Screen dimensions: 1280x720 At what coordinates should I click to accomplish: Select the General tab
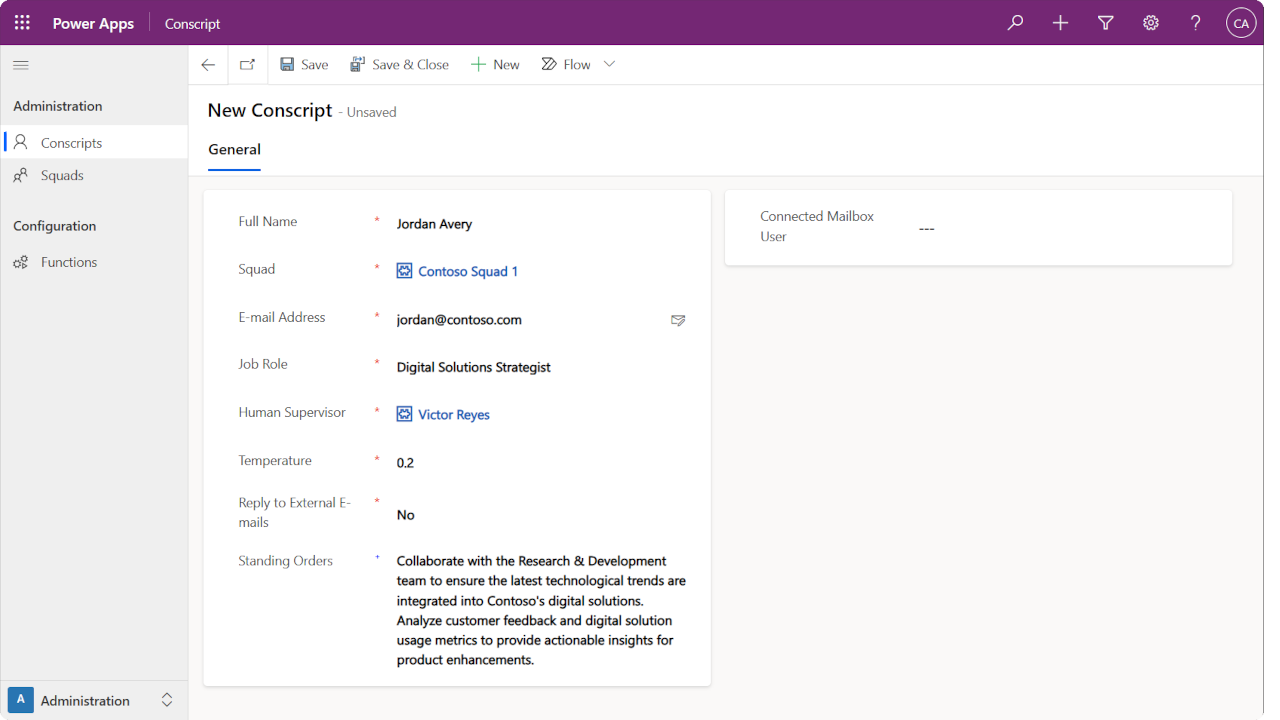click(234, 150)
